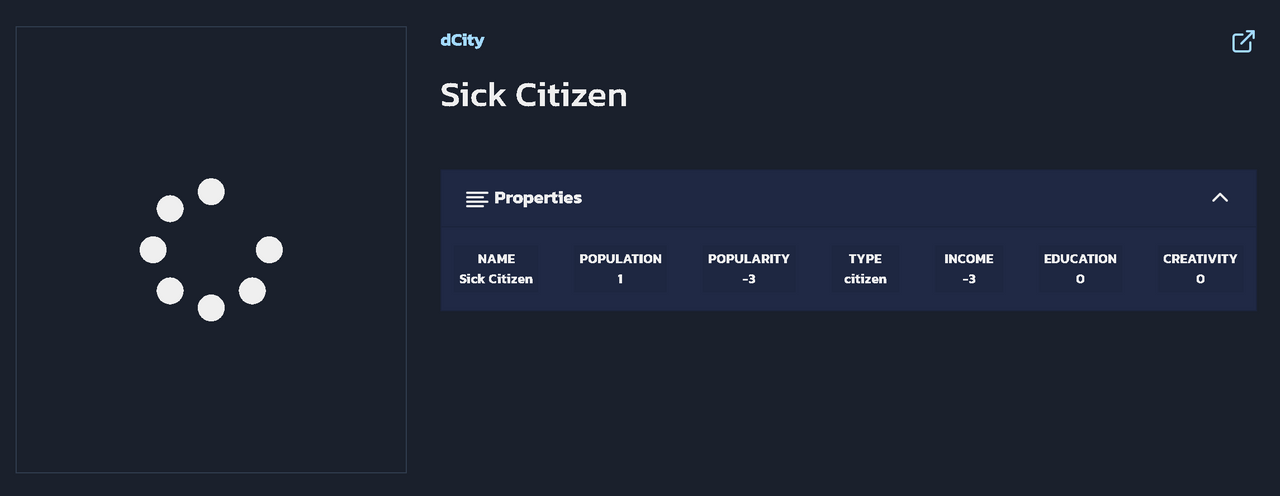Select the POPULATION property card

pyautogui.click(x=620, y=268)
